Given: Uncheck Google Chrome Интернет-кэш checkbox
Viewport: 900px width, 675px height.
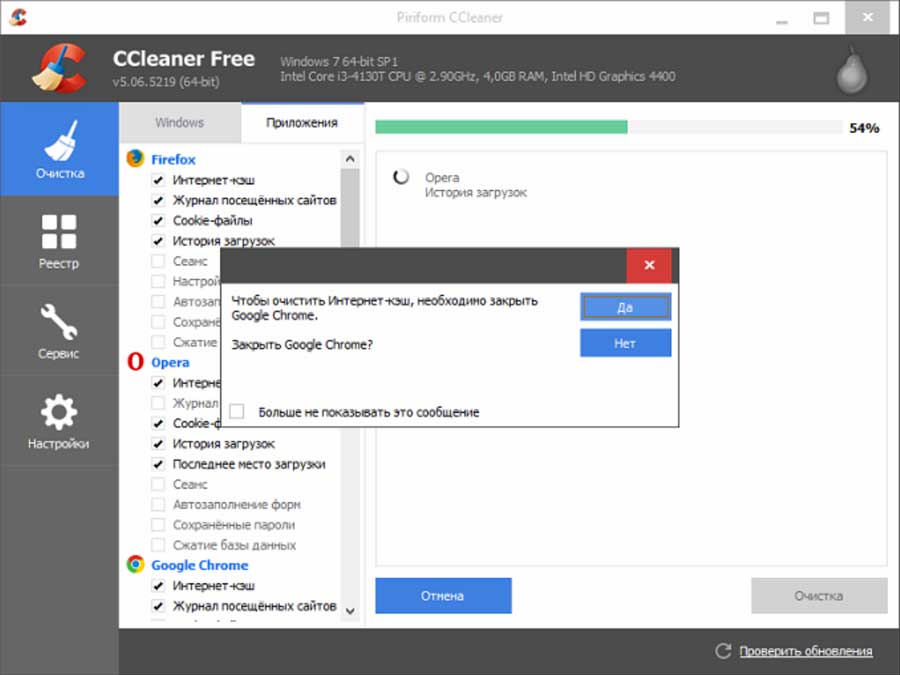Looking at the screenshot, I should pyautogui.click(x=158, y=585).
